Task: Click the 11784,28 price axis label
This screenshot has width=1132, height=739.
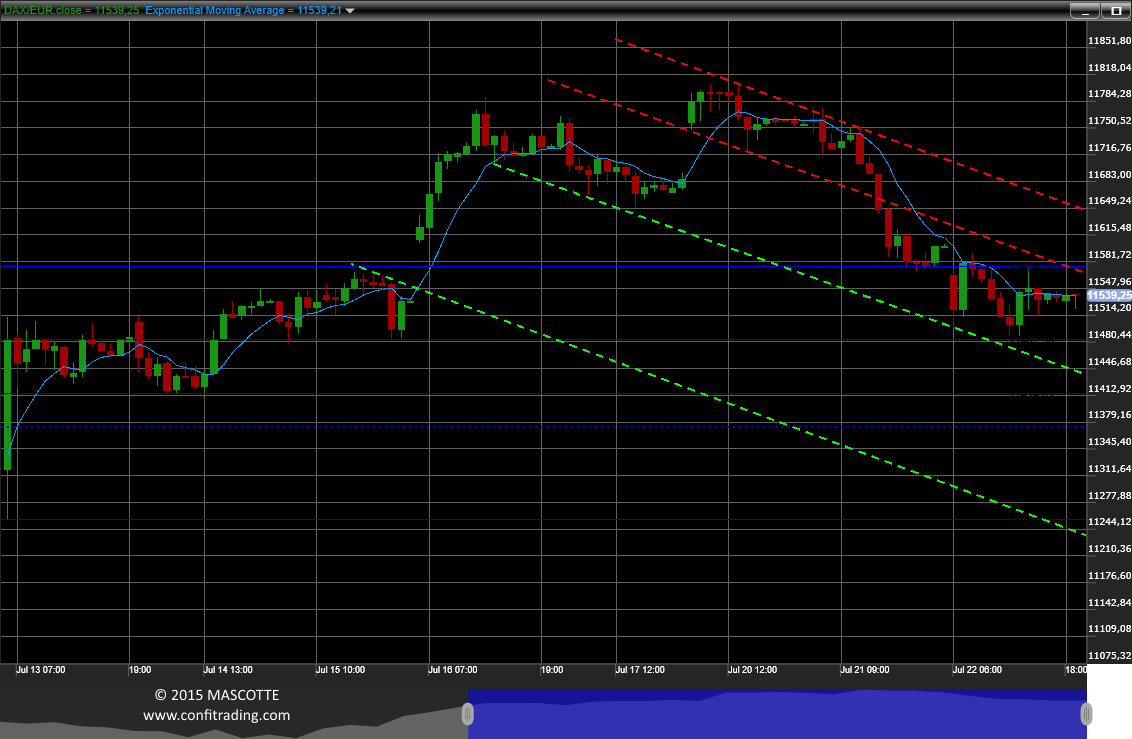Action: [1109, 94]
